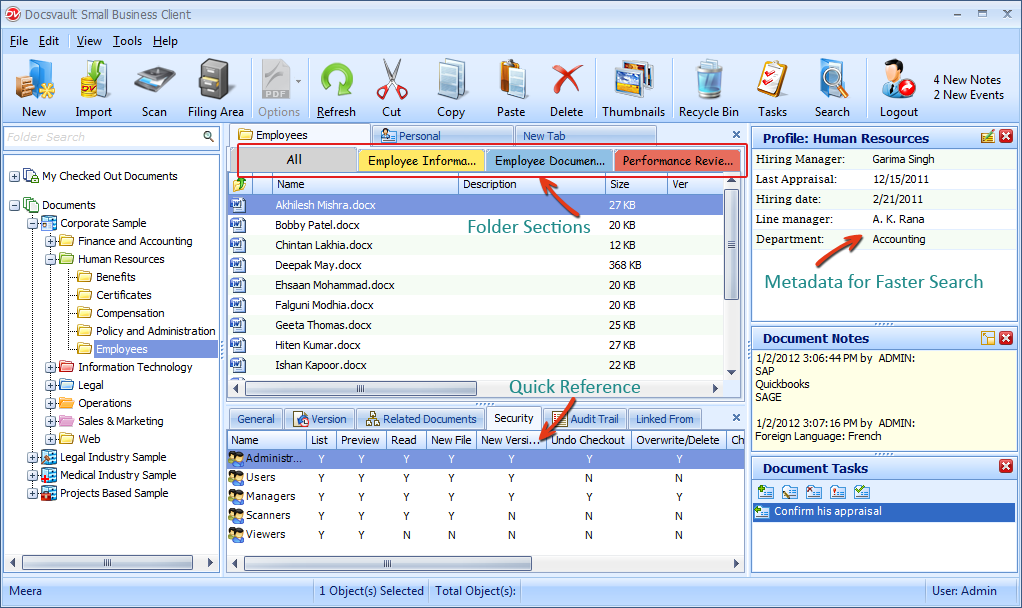Select Deepak May.docx in the file list
Screen dimensions: 1022x608
(x=476, y=265)
